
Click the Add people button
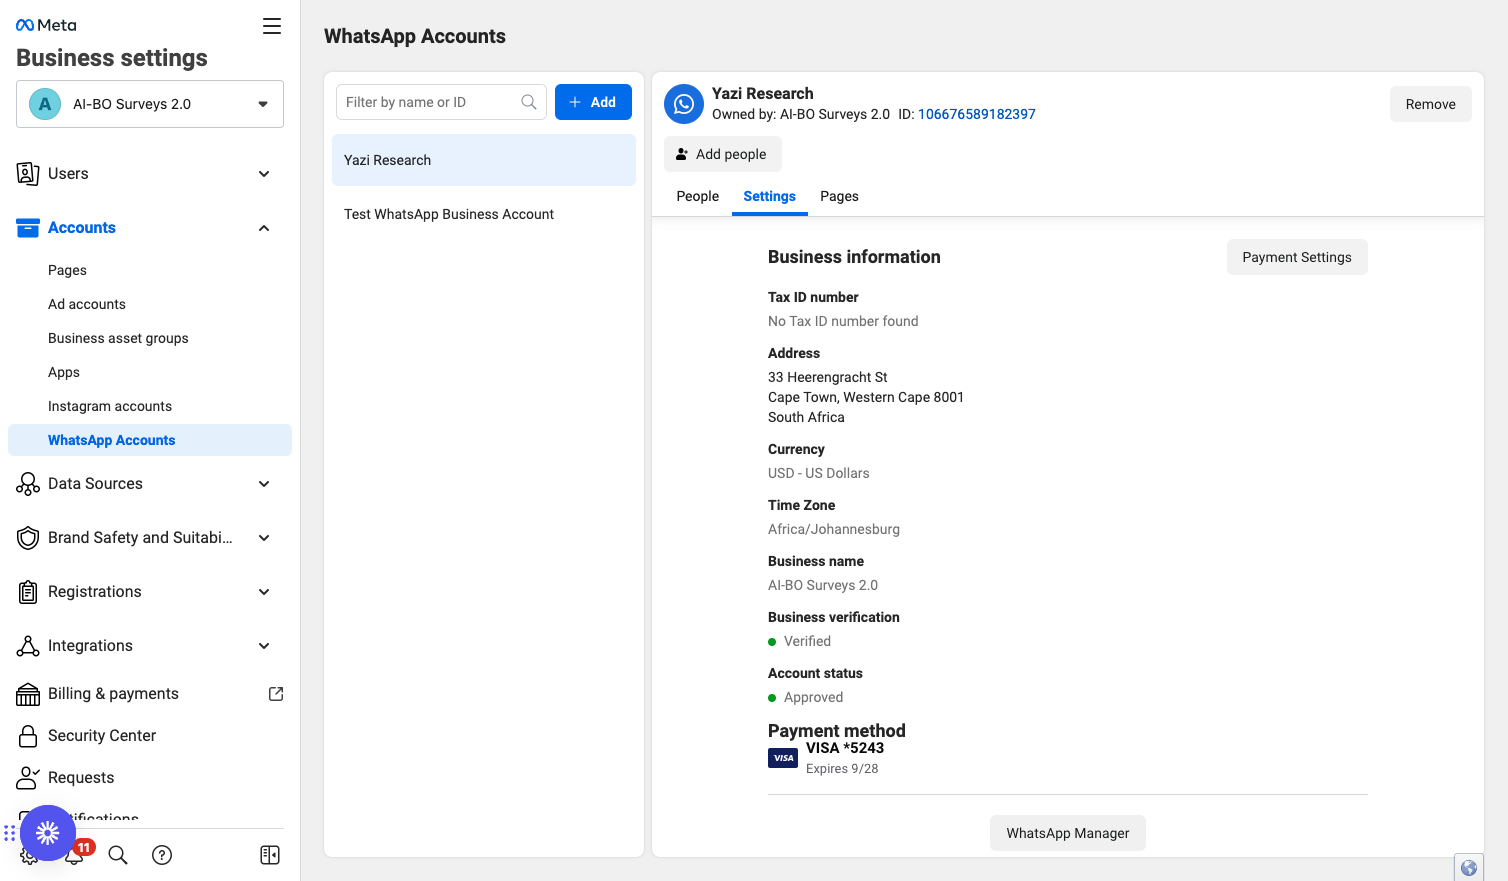pyautogui.click(x=723, y=154)
